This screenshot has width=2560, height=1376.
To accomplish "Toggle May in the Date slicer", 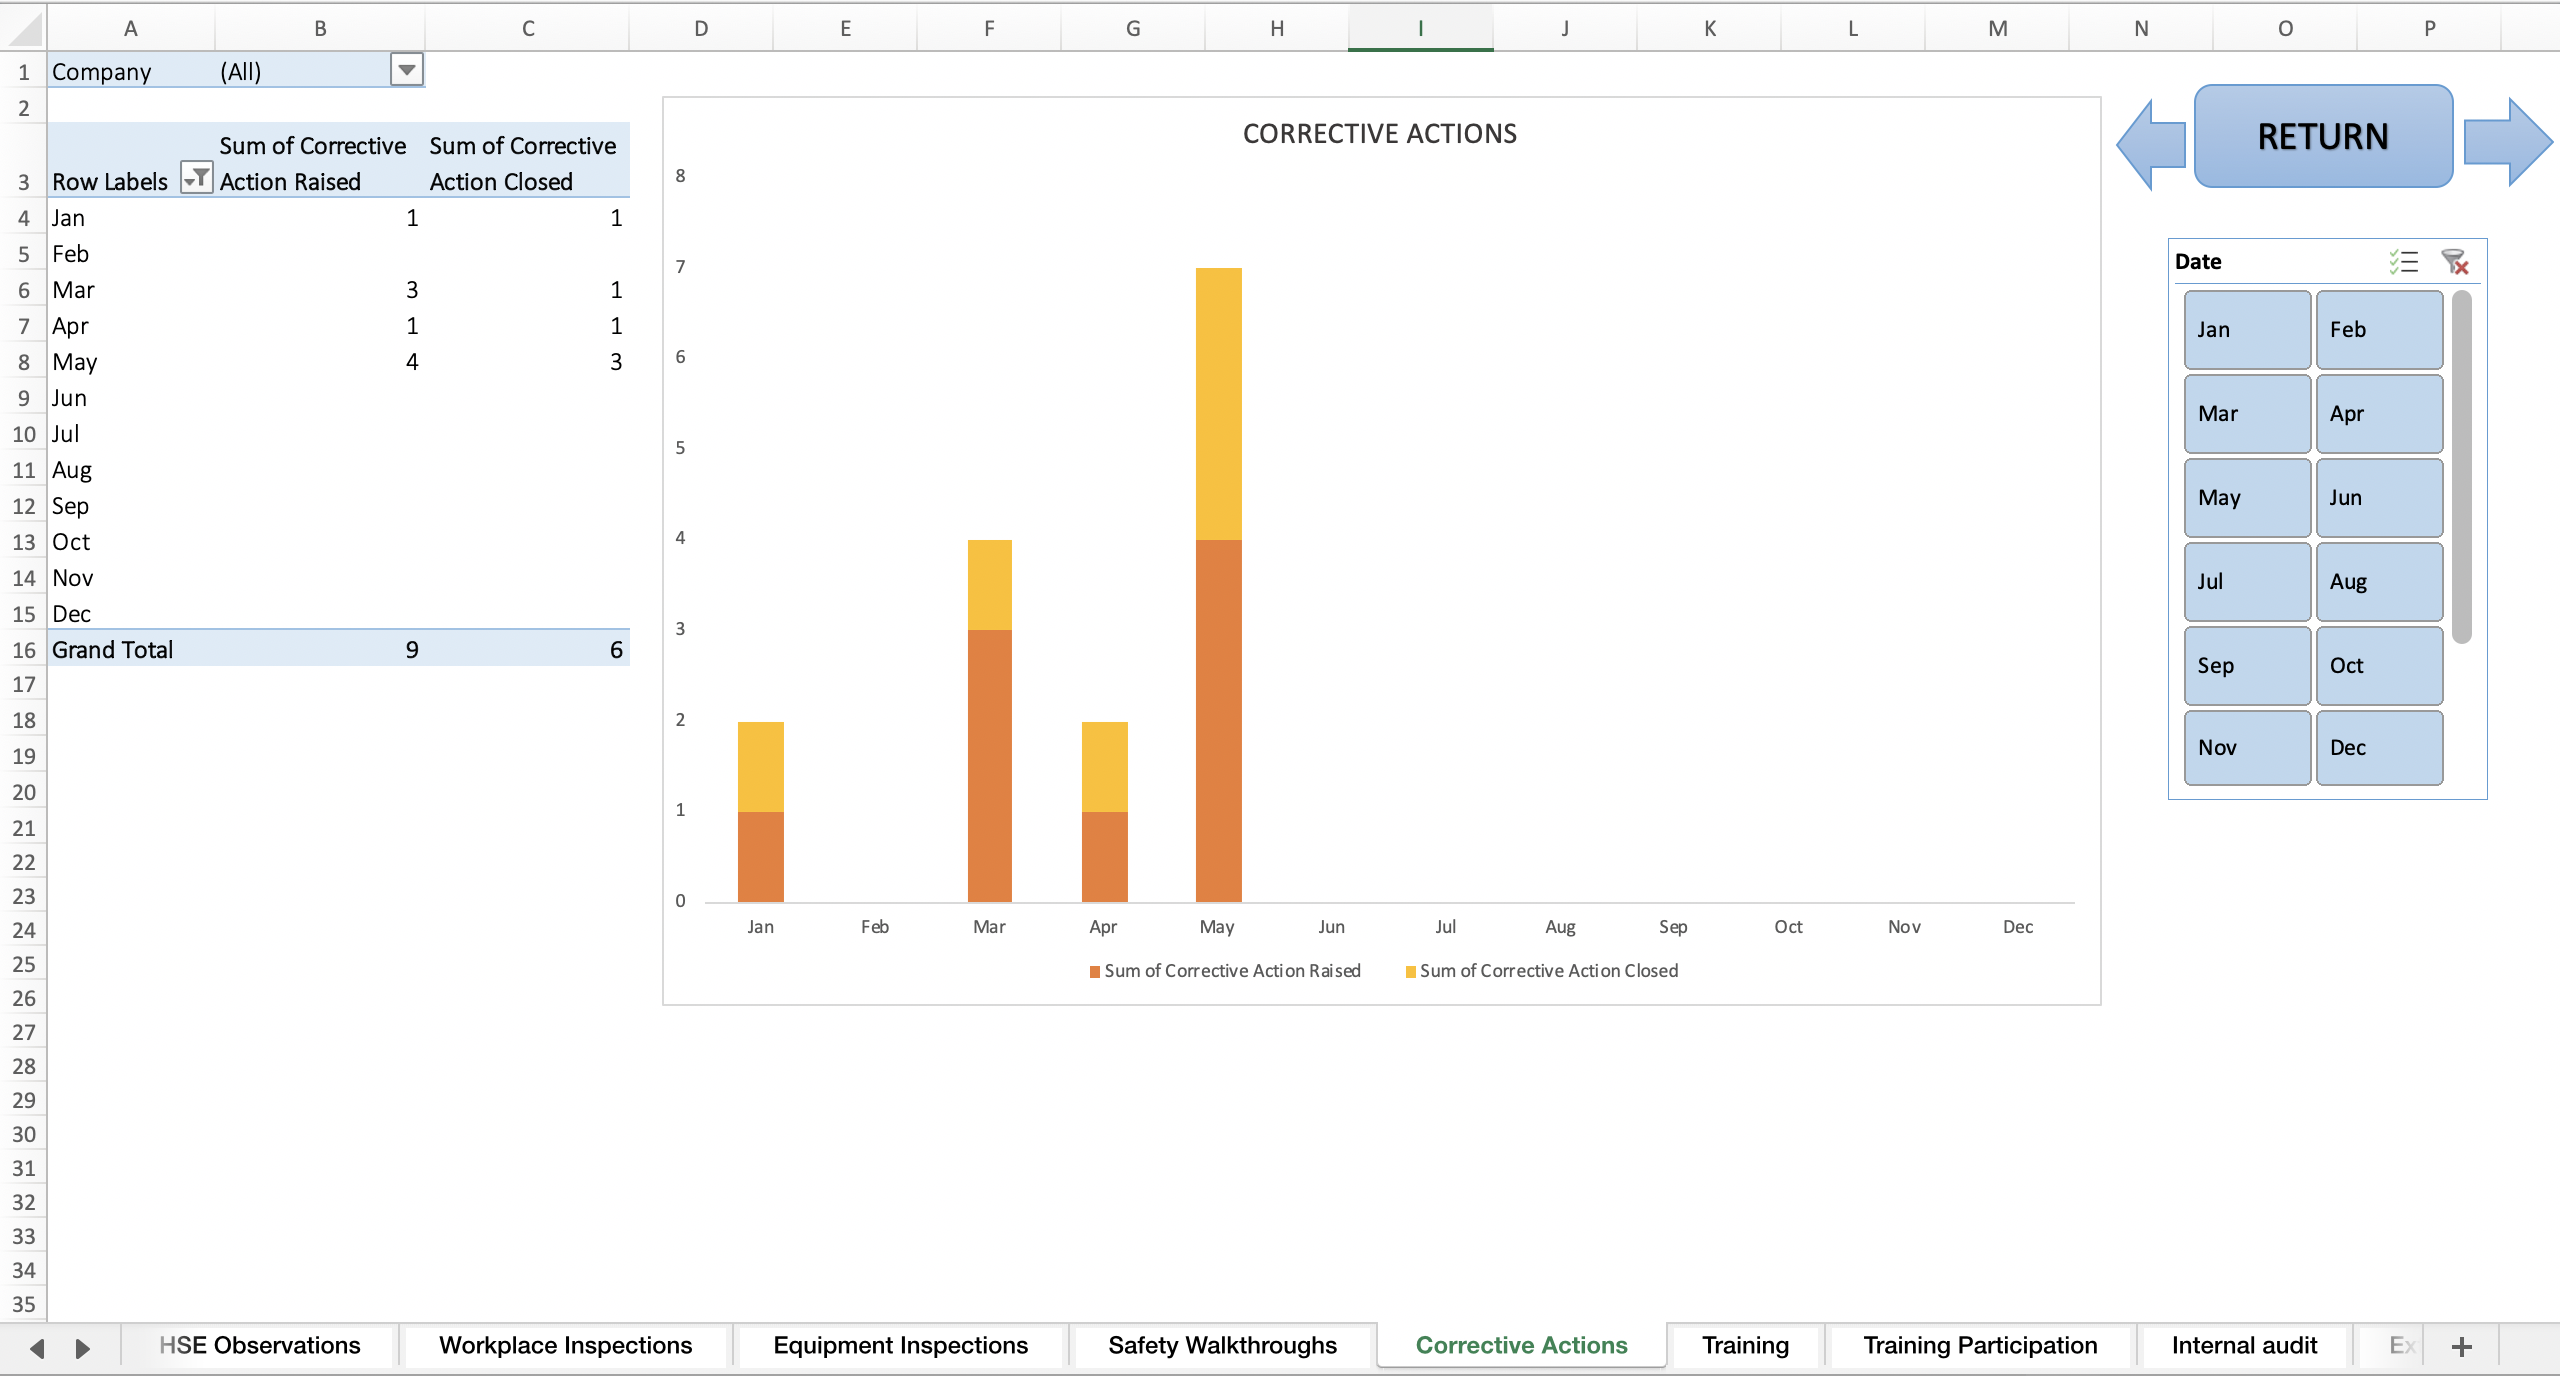I will (2246, 497).
